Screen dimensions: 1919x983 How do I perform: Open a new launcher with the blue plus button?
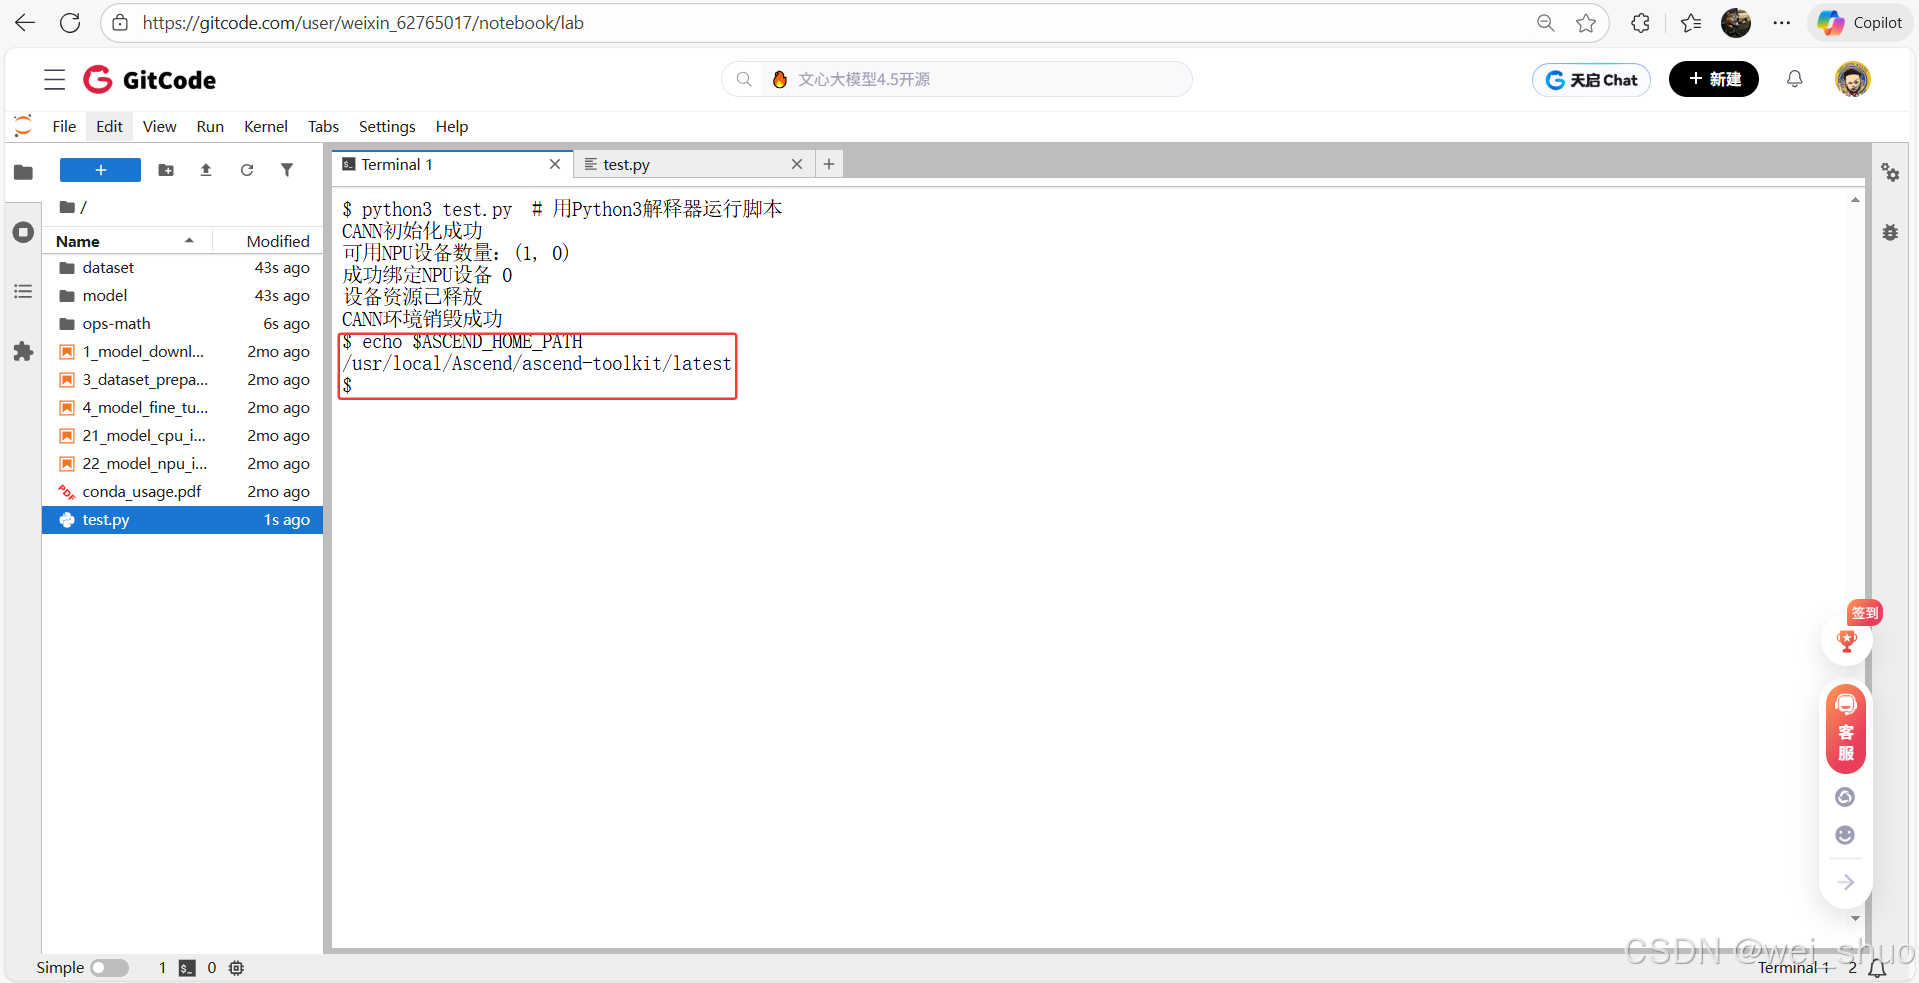(99, 170)
